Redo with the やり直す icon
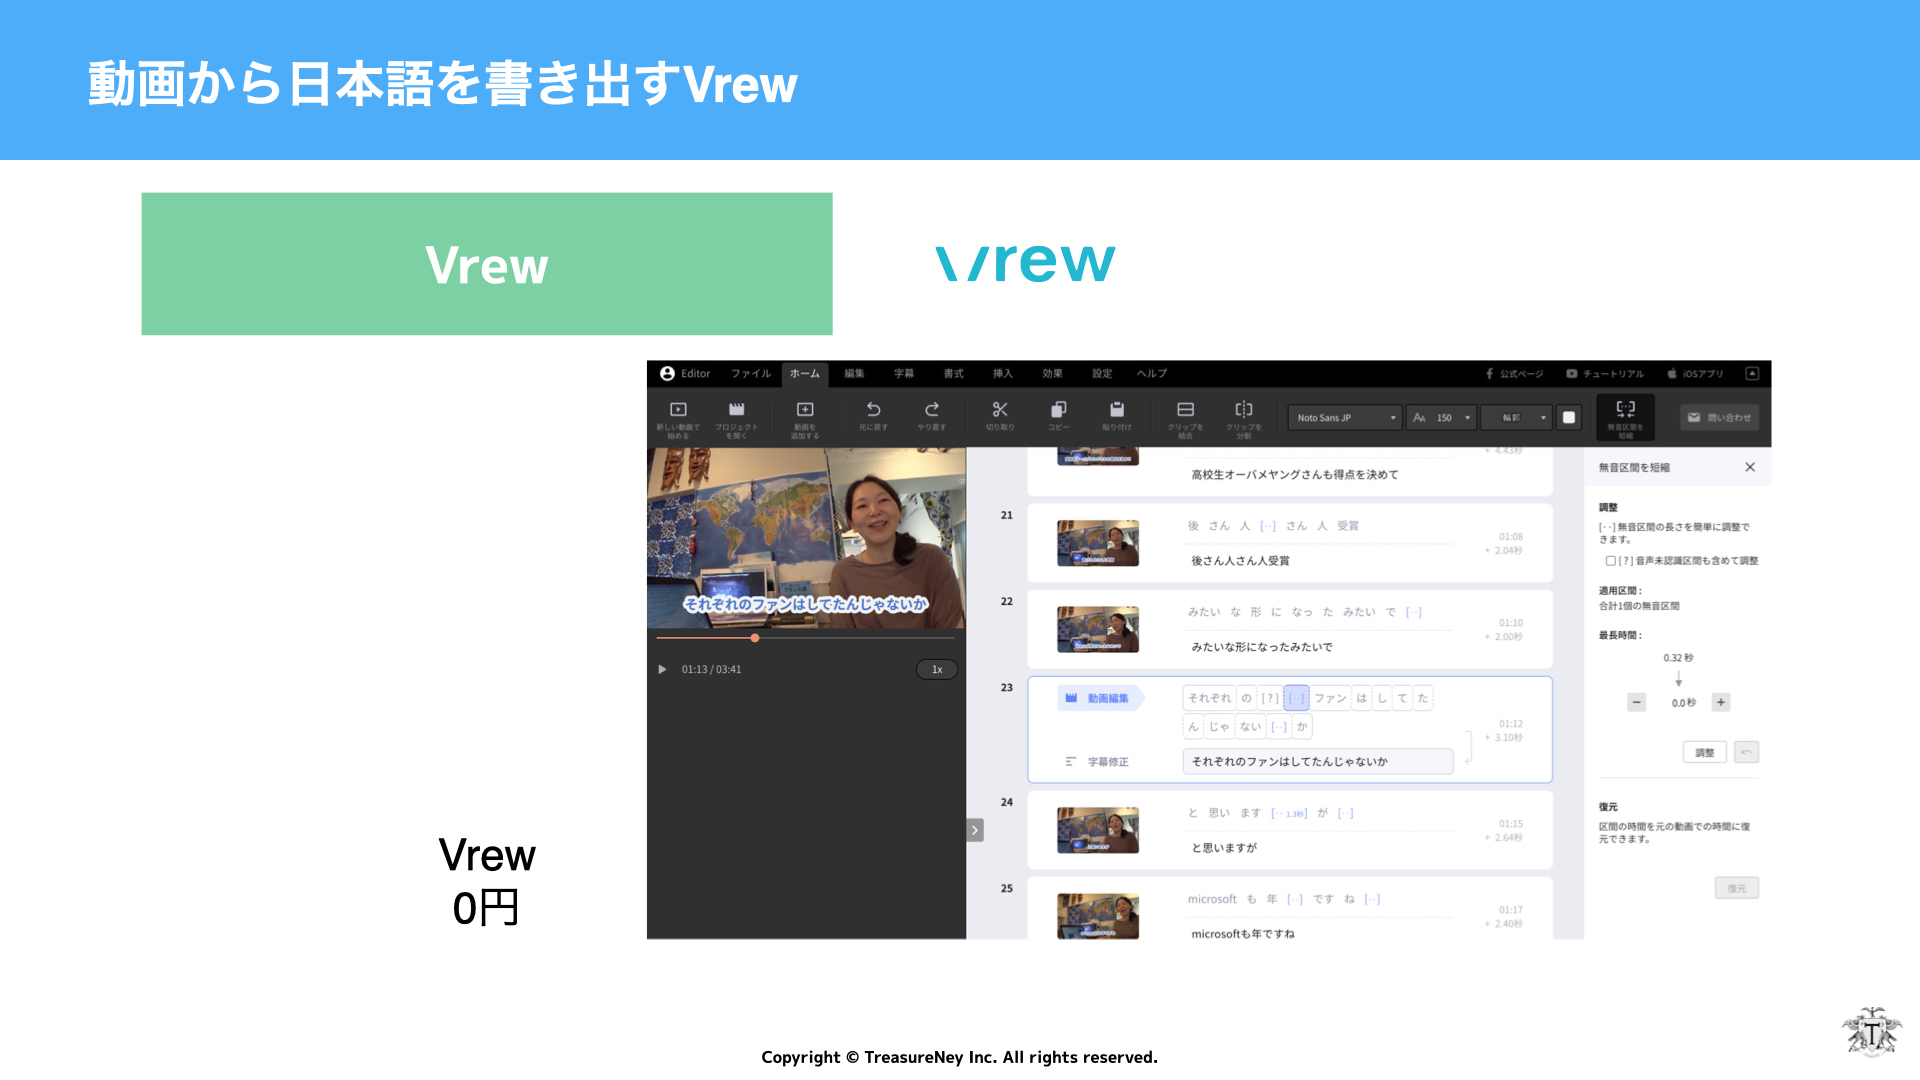Screen dimensions: 1920x1080 [932, 410]
